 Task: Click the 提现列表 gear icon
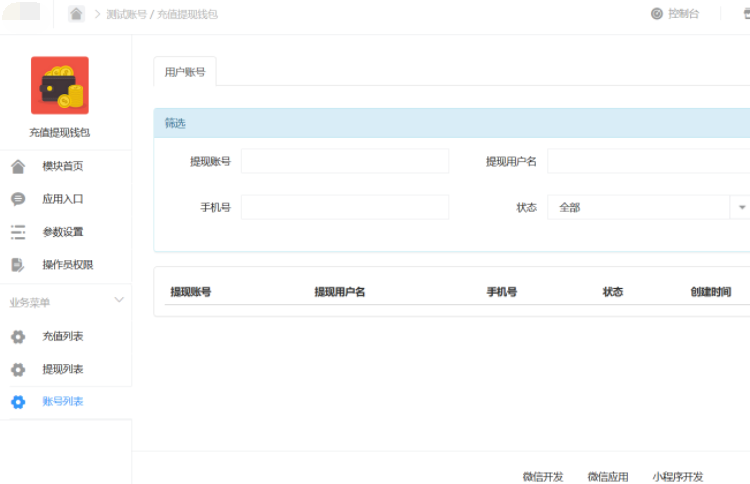[18, 369]
